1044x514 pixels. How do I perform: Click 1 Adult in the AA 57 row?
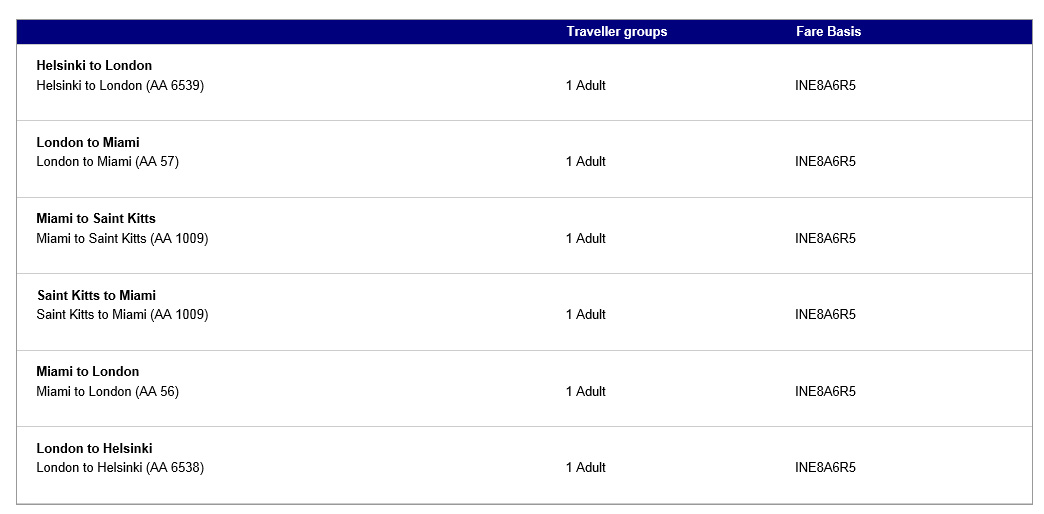[586, 162]
